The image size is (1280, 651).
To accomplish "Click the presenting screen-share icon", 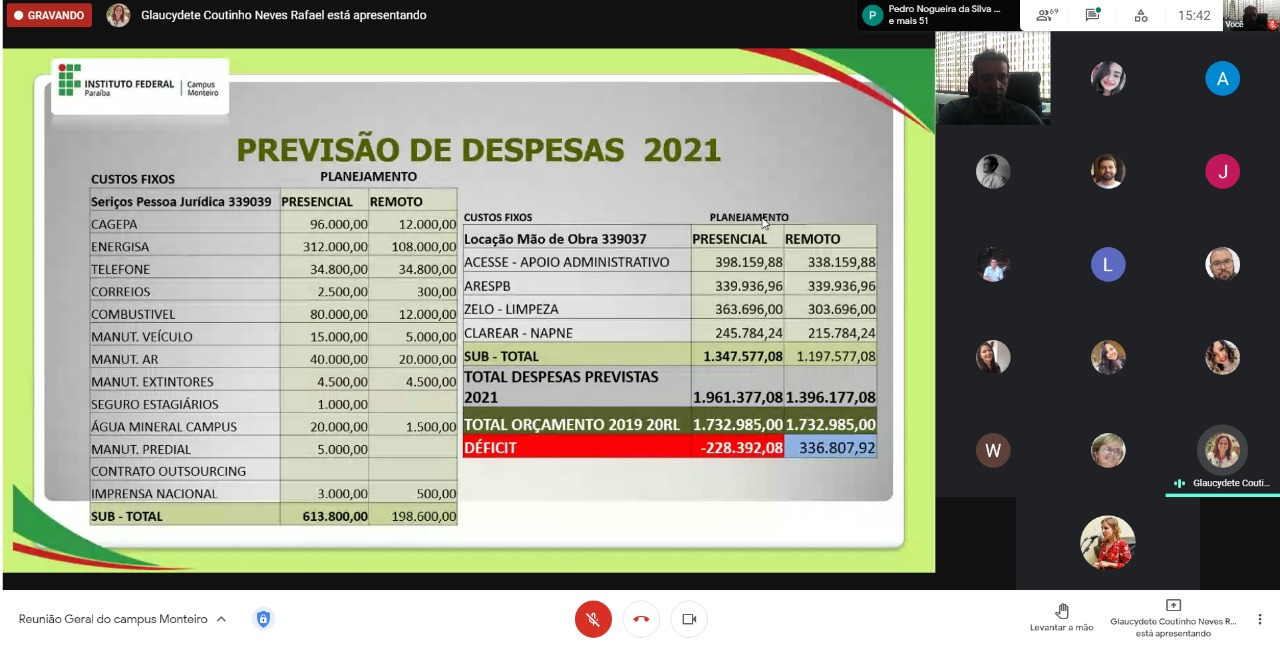I will (1173, 606).
